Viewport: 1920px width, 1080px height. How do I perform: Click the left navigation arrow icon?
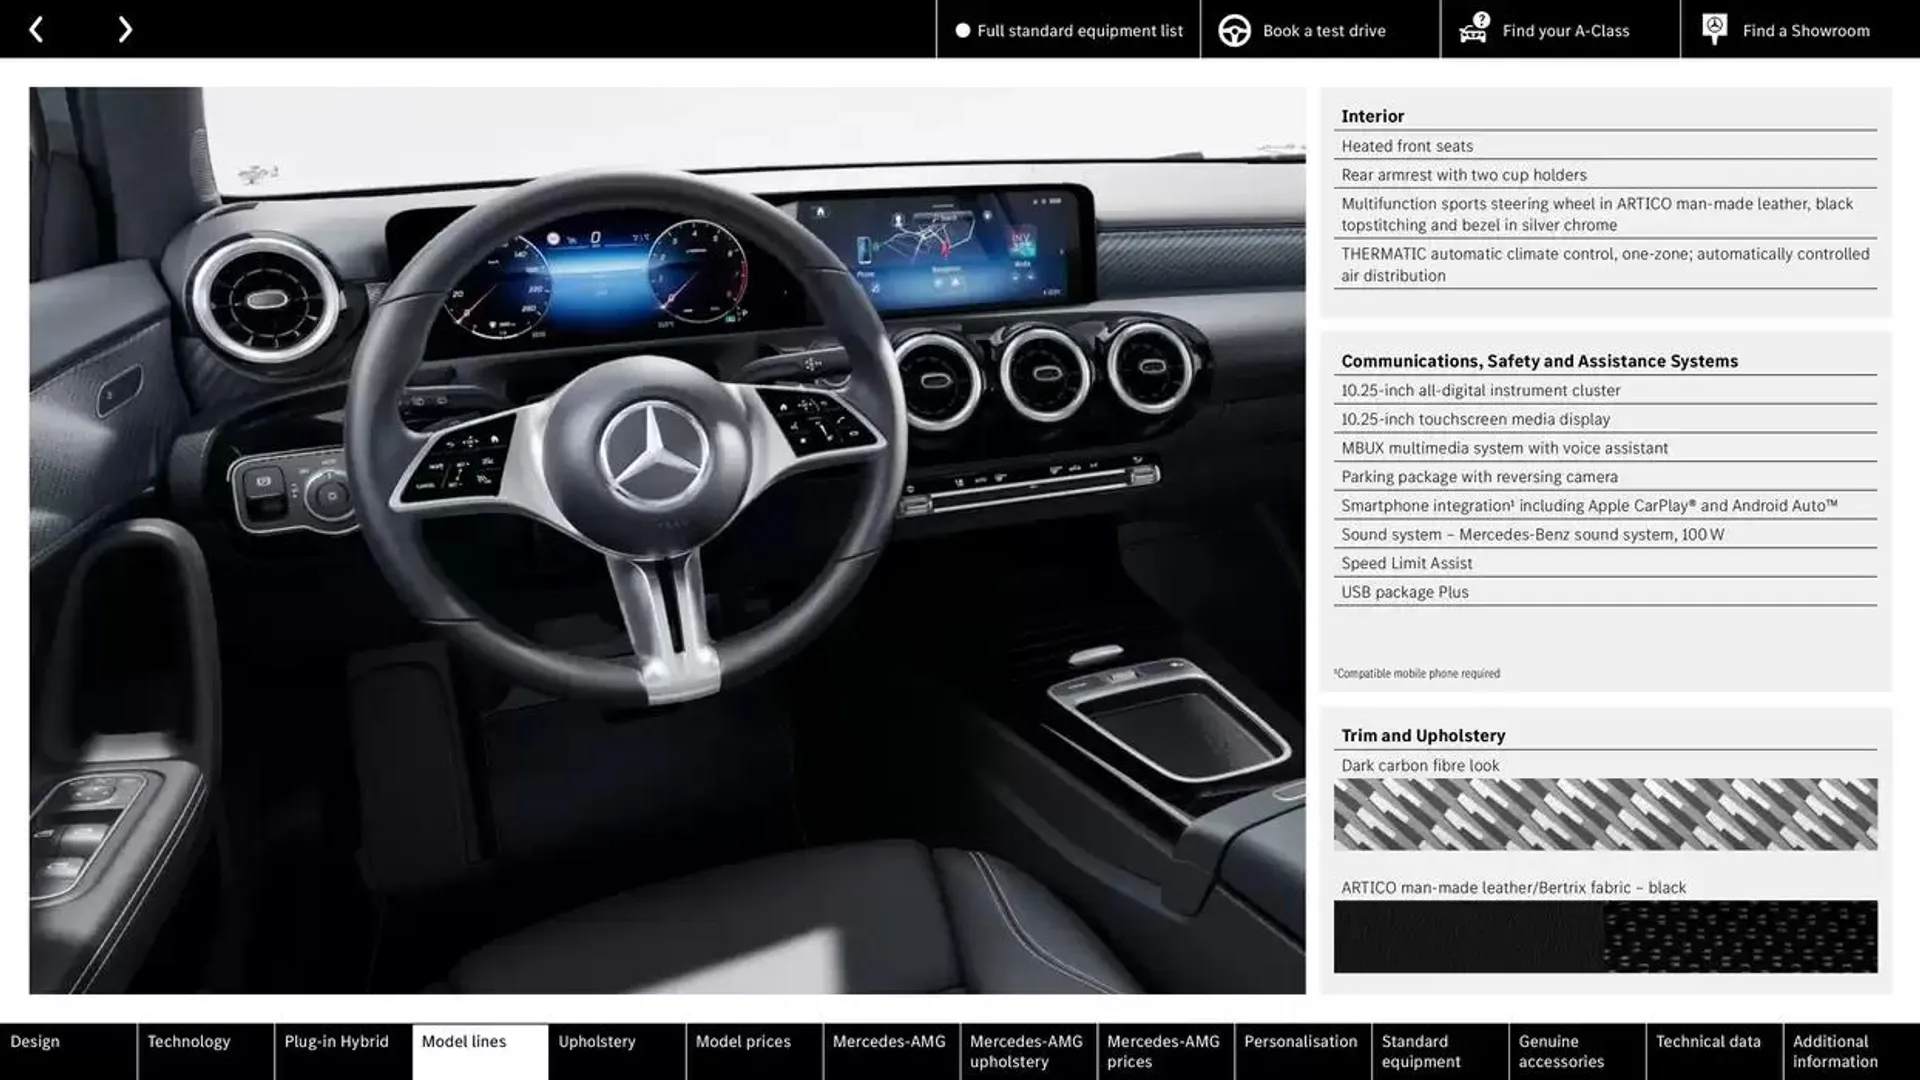pos(36,29)
